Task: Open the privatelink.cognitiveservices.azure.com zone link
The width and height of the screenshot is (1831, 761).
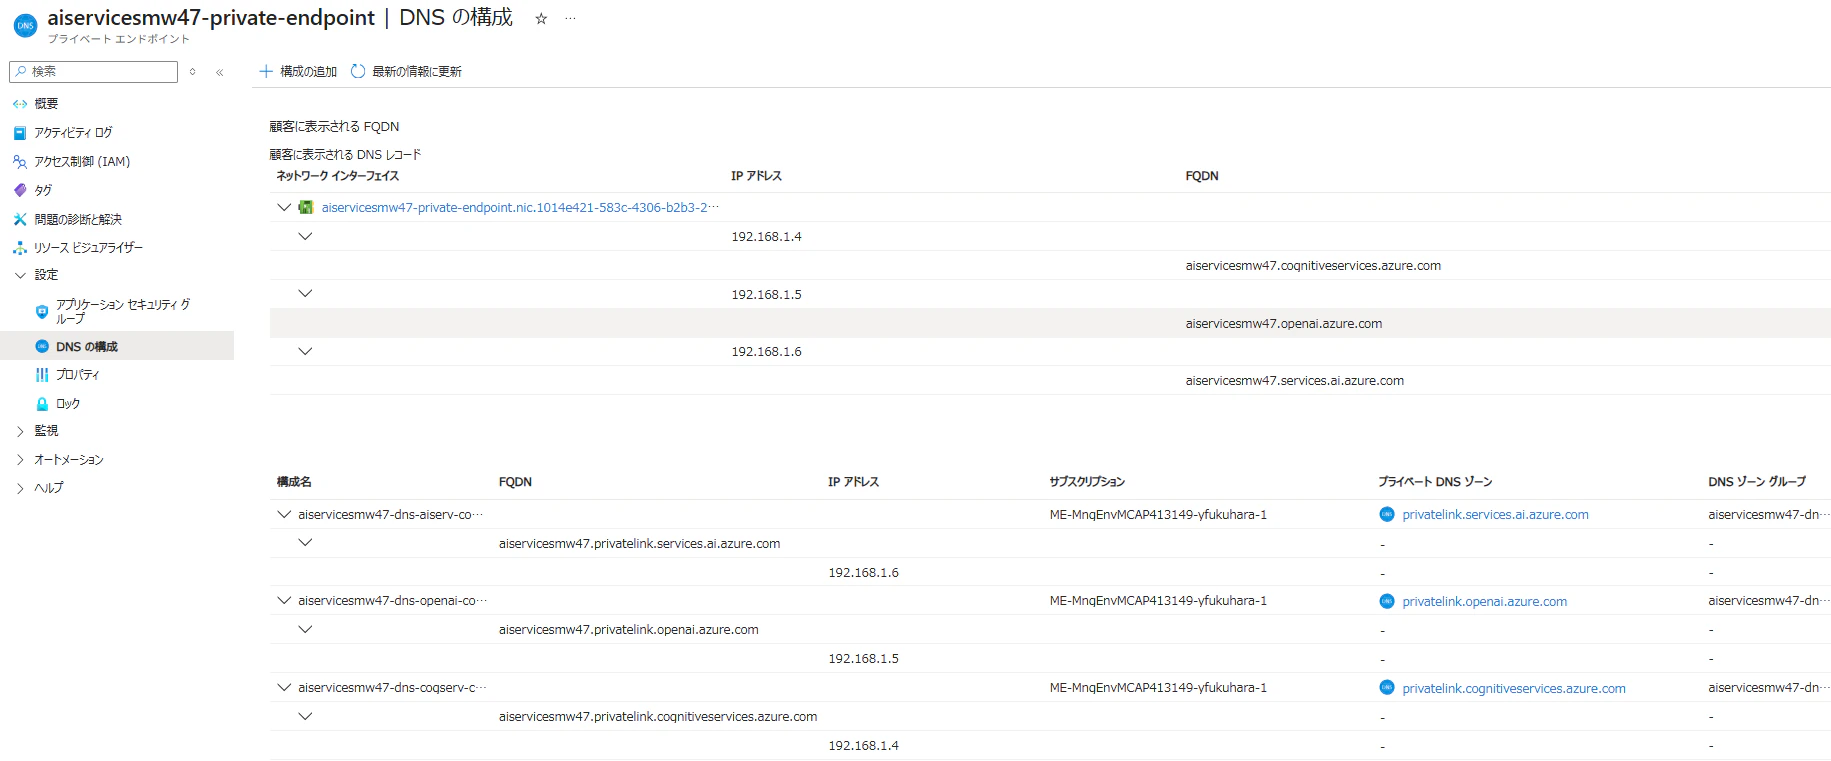Action: tap(1514, 688)
